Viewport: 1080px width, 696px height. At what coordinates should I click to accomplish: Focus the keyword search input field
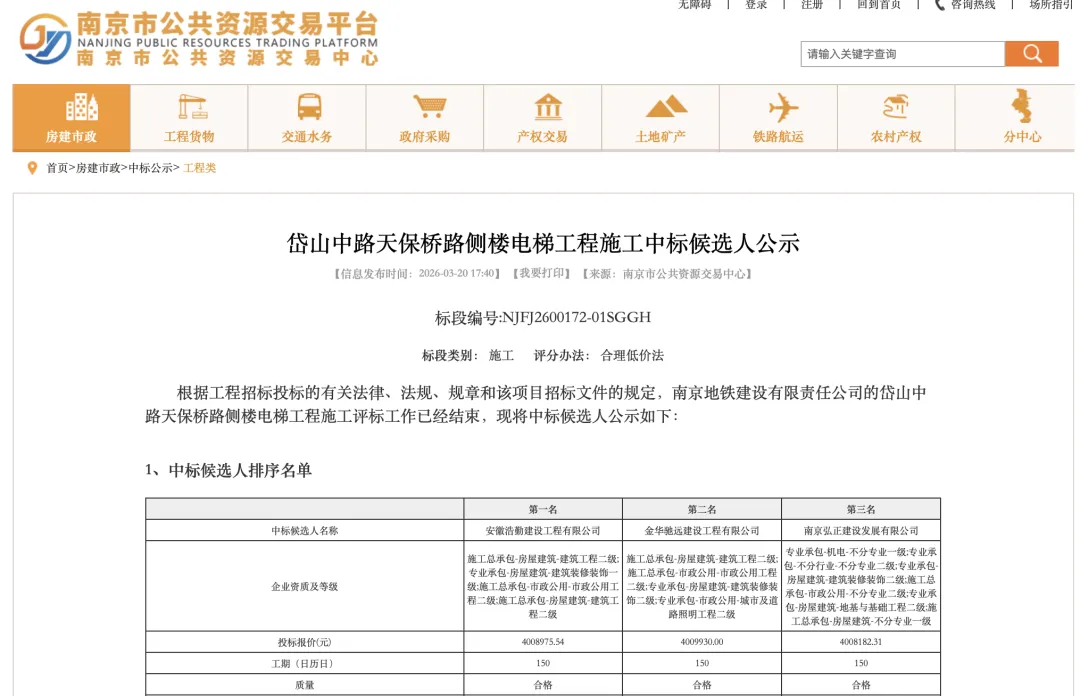(x=902, y=54)
